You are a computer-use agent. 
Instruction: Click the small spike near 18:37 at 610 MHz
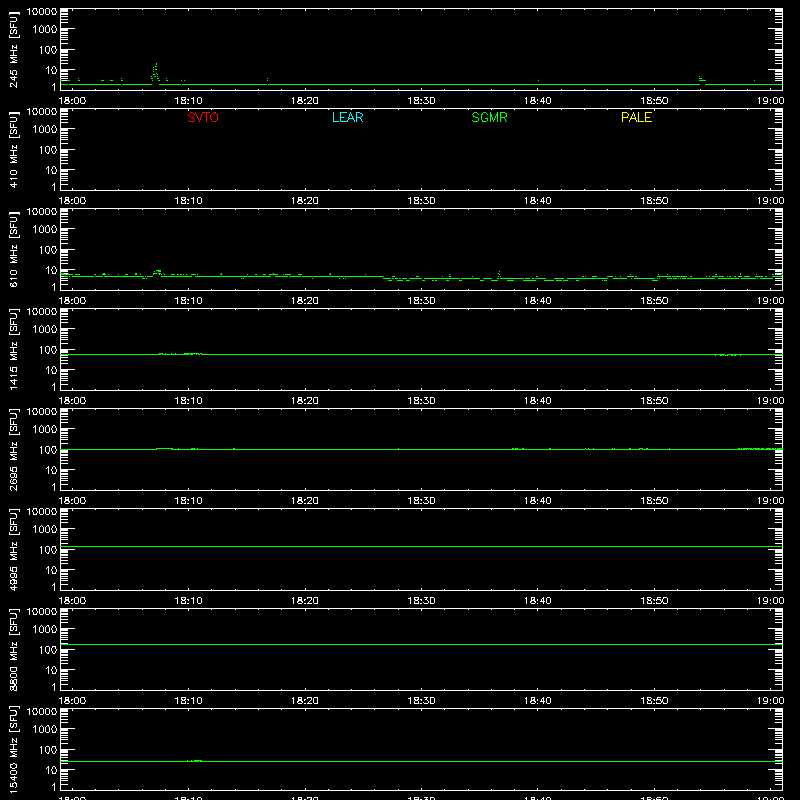[499, 275]
